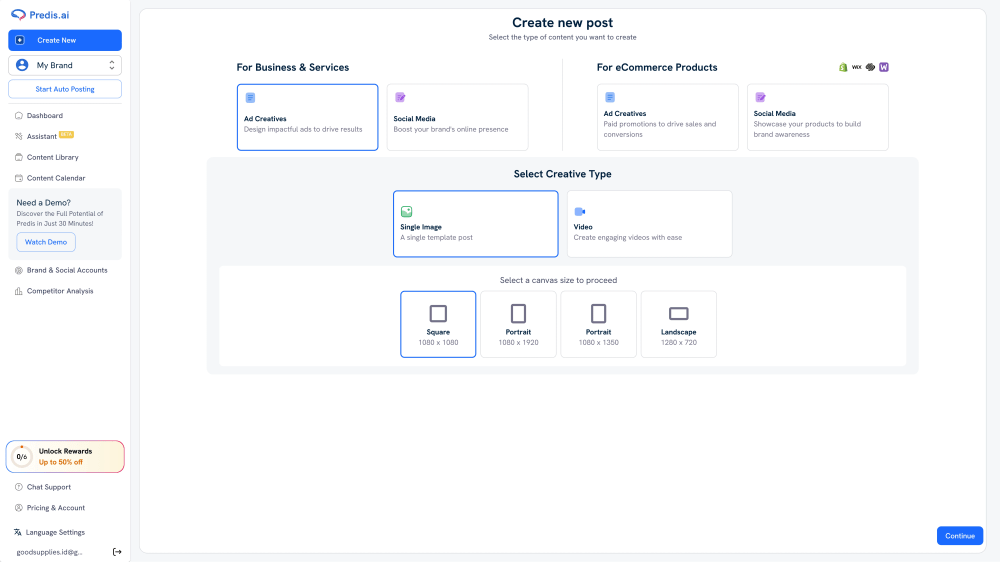Click the Select Creative Type heading

562,174
